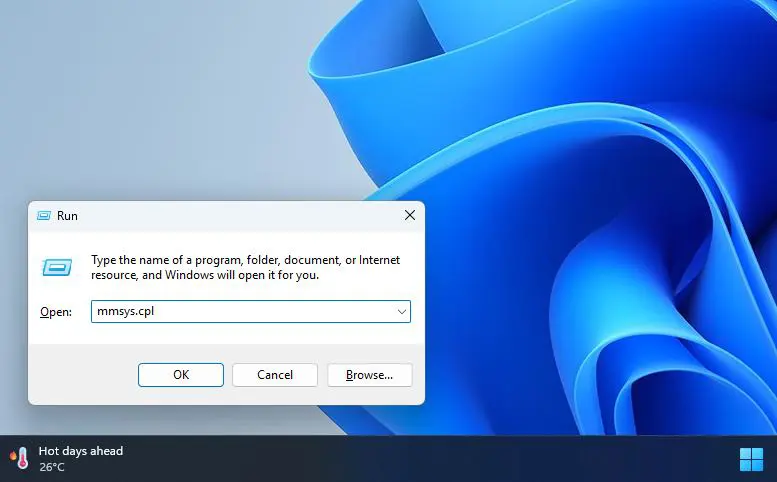Viewport: 777px width, 482px height.
Task: Open the Windows Start button
Action: (751, 459)
